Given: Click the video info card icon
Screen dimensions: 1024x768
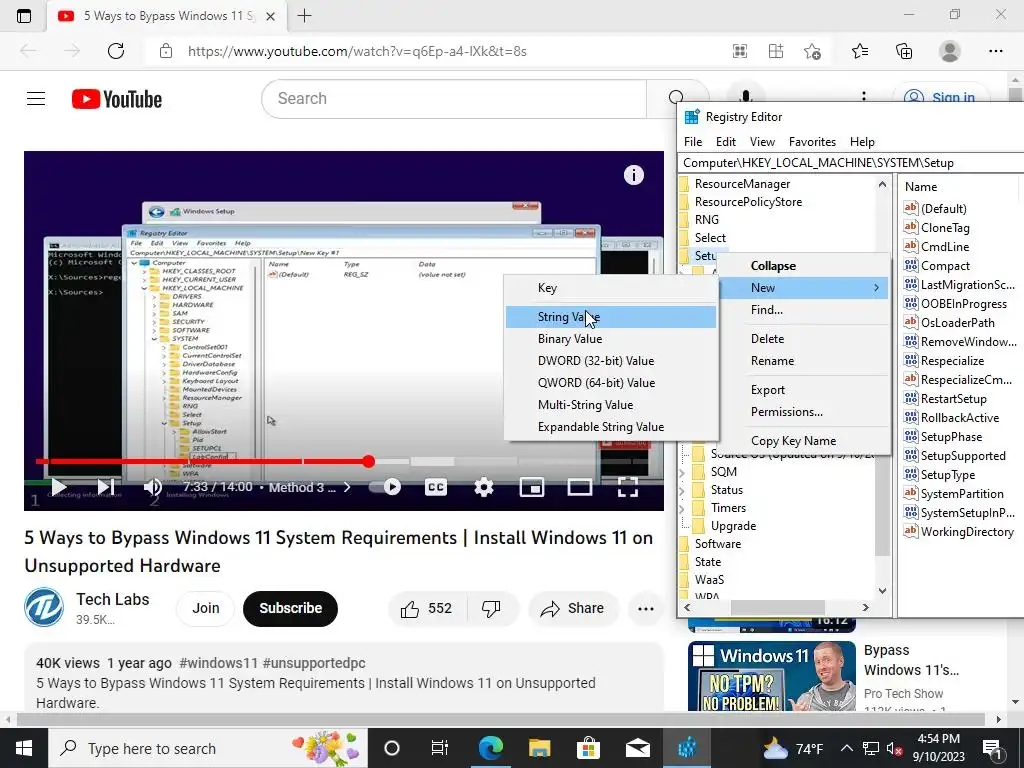Looking at the screenshot, I should pyautogui.click(x=633, y=175).
